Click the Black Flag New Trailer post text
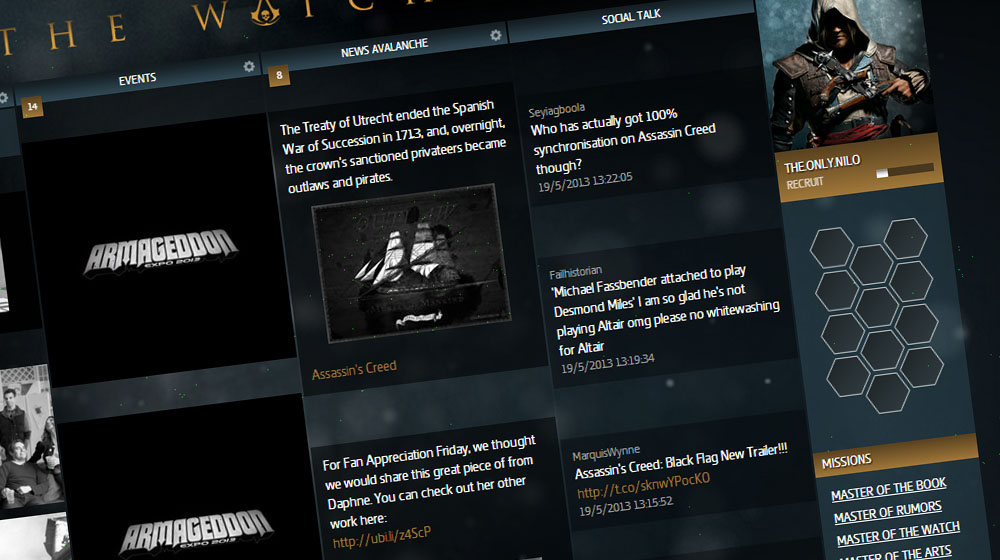 680,461
